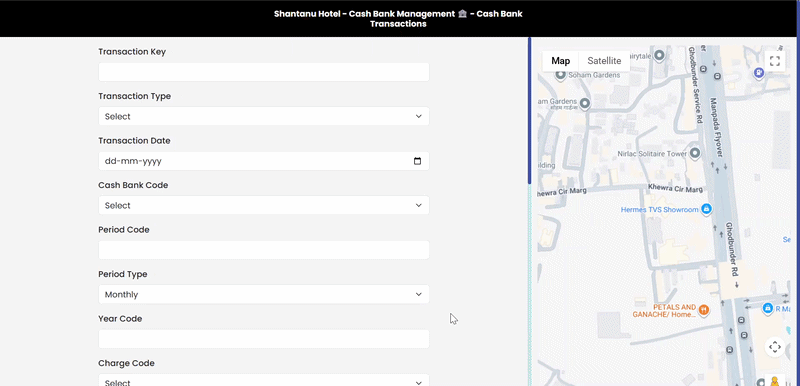Click the 'Ghodbunder Service Rd' label
The image size is (800, 386).
point(696,85)
